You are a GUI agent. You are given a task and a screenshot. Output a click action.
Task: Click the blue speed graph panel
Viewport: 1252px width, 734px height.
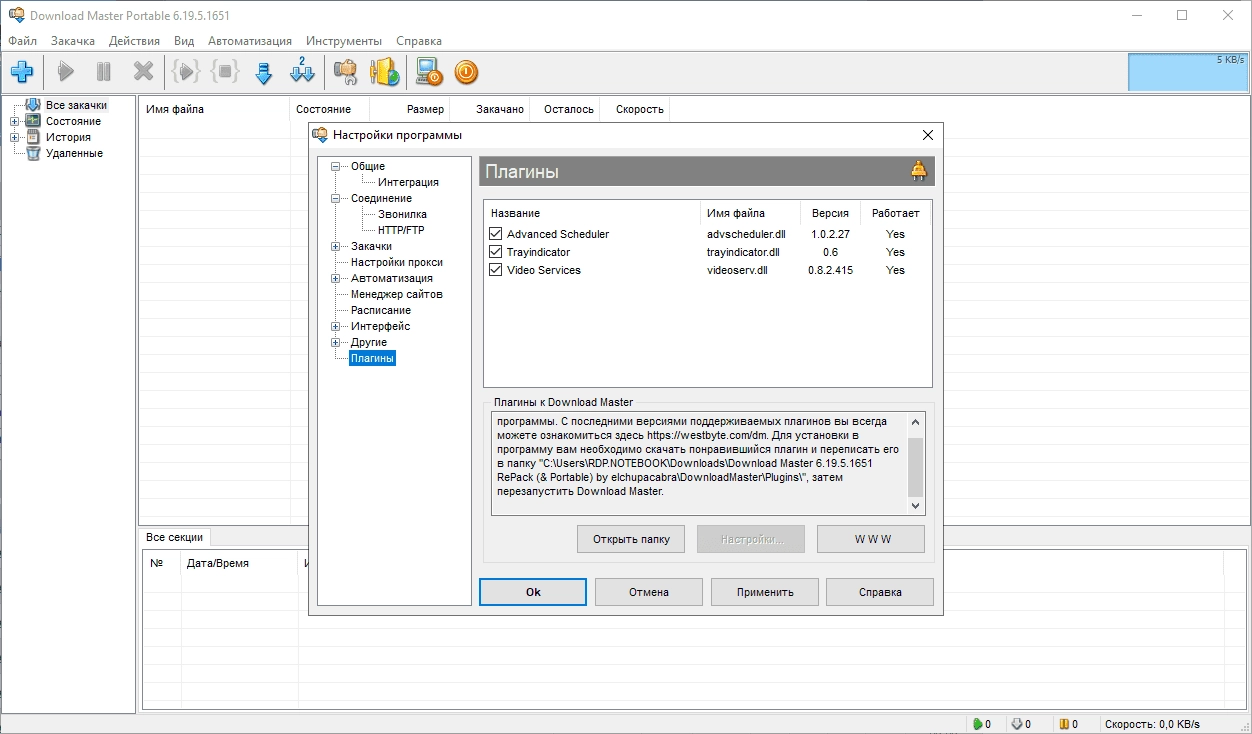[1188, 72]
